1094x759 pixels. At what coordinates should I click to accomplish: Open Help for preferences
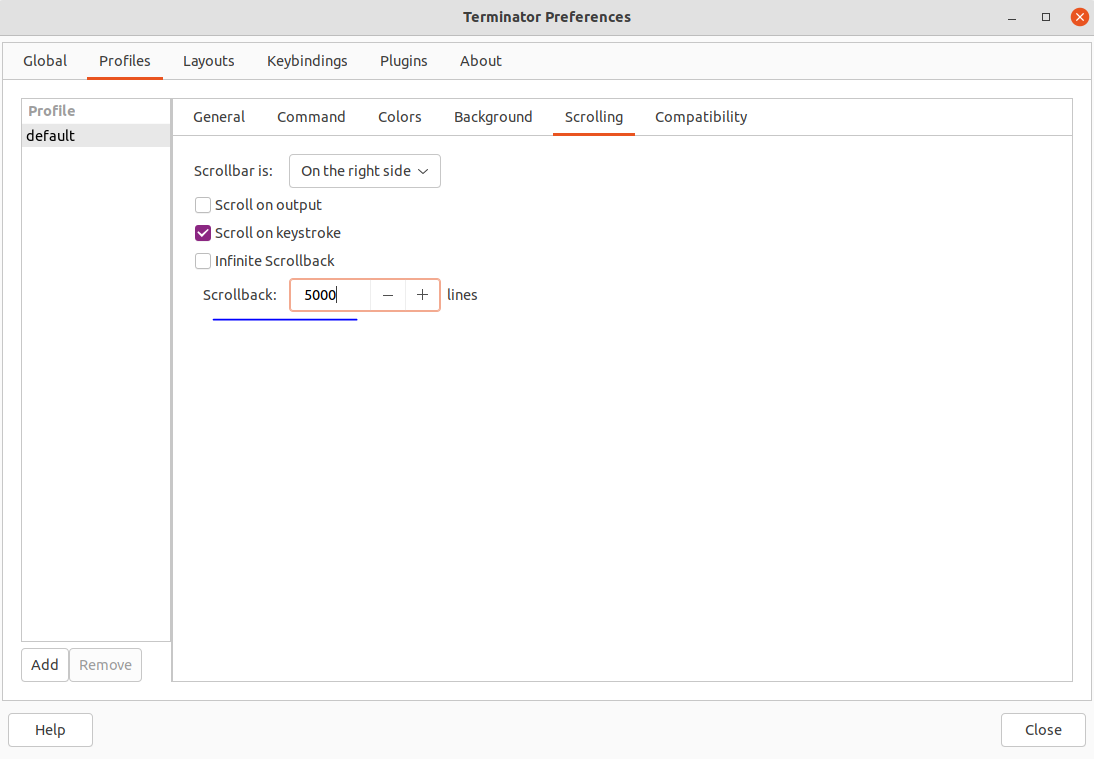50,730
